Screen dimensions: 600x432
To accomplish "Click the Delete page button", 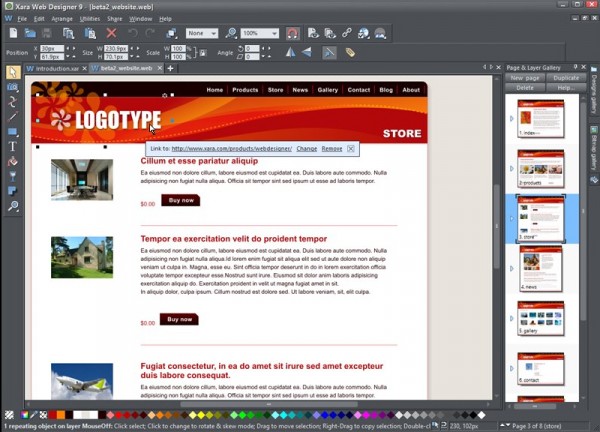I will pyautogui.click(x=525, y=88).
